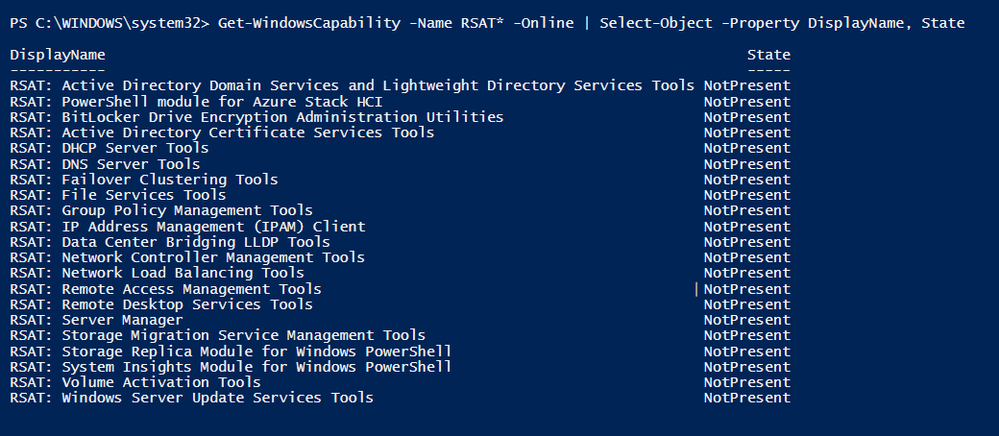Select the Active Directory Certificate Services Tools row
The height and width of the screenshot is (436, 999).
point(400,133)
